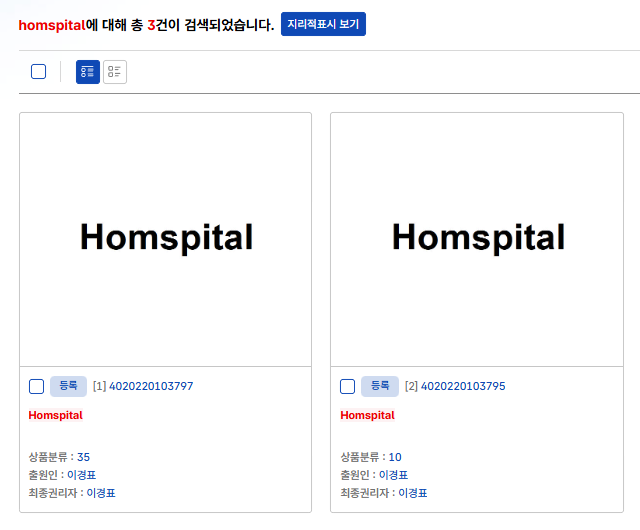The image size is (640, 530).
Task: Switch to the detailed card view icon
Action: 88,72
